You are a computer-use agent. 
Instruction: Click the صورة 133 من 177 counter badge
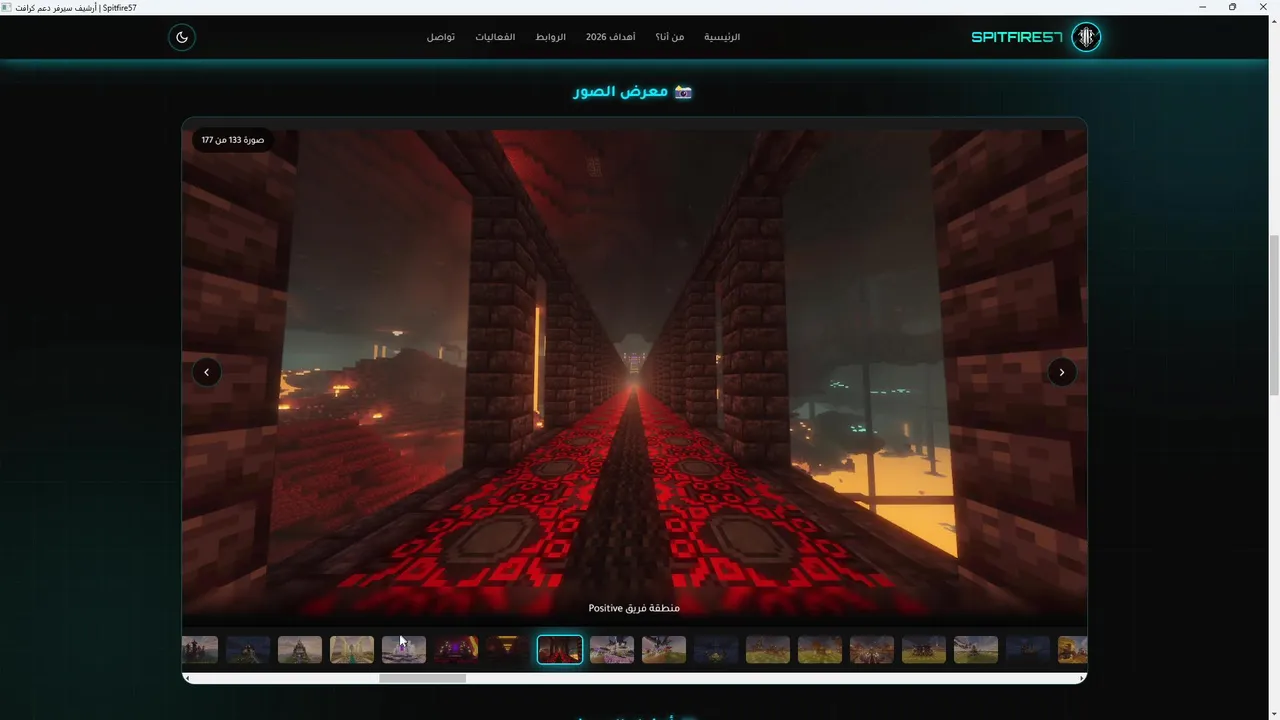[x=233, y=140]
